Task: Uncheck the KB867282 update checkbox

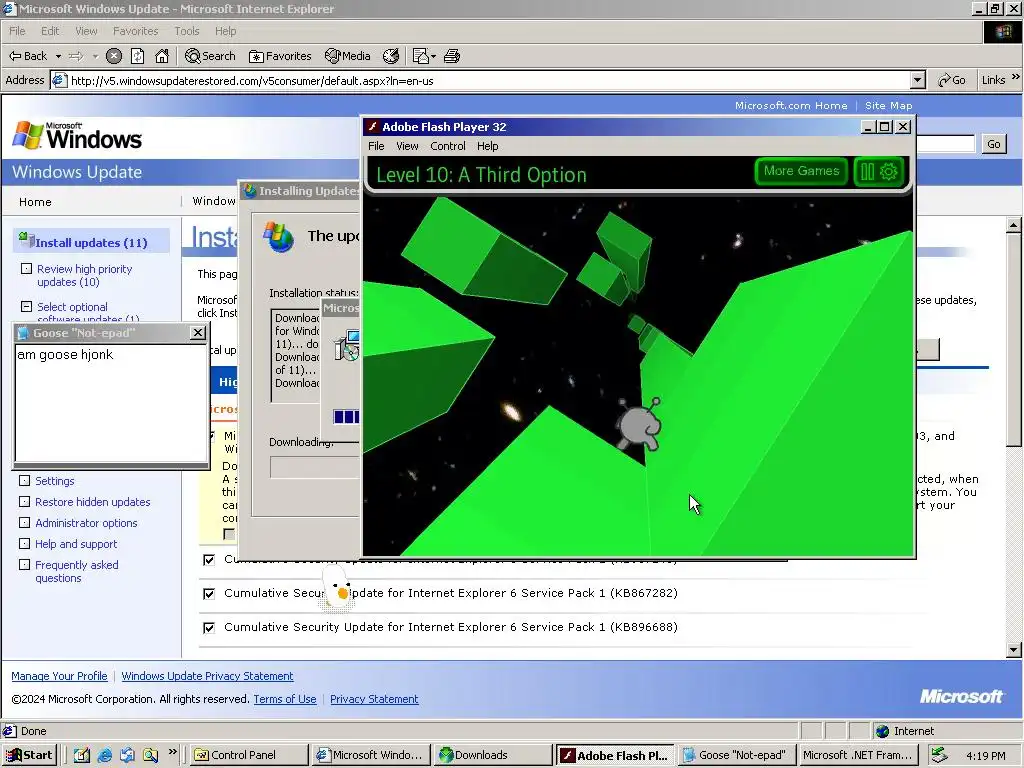Action: click(209, 594)
